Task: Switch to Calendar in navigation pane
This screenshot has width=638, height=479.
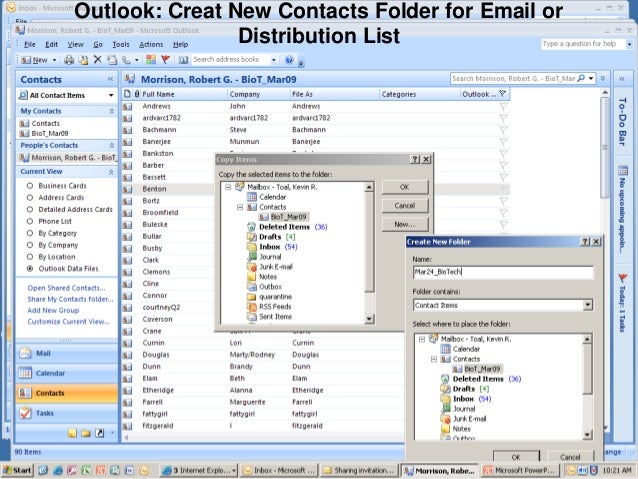Action: [x=67, y=373]
